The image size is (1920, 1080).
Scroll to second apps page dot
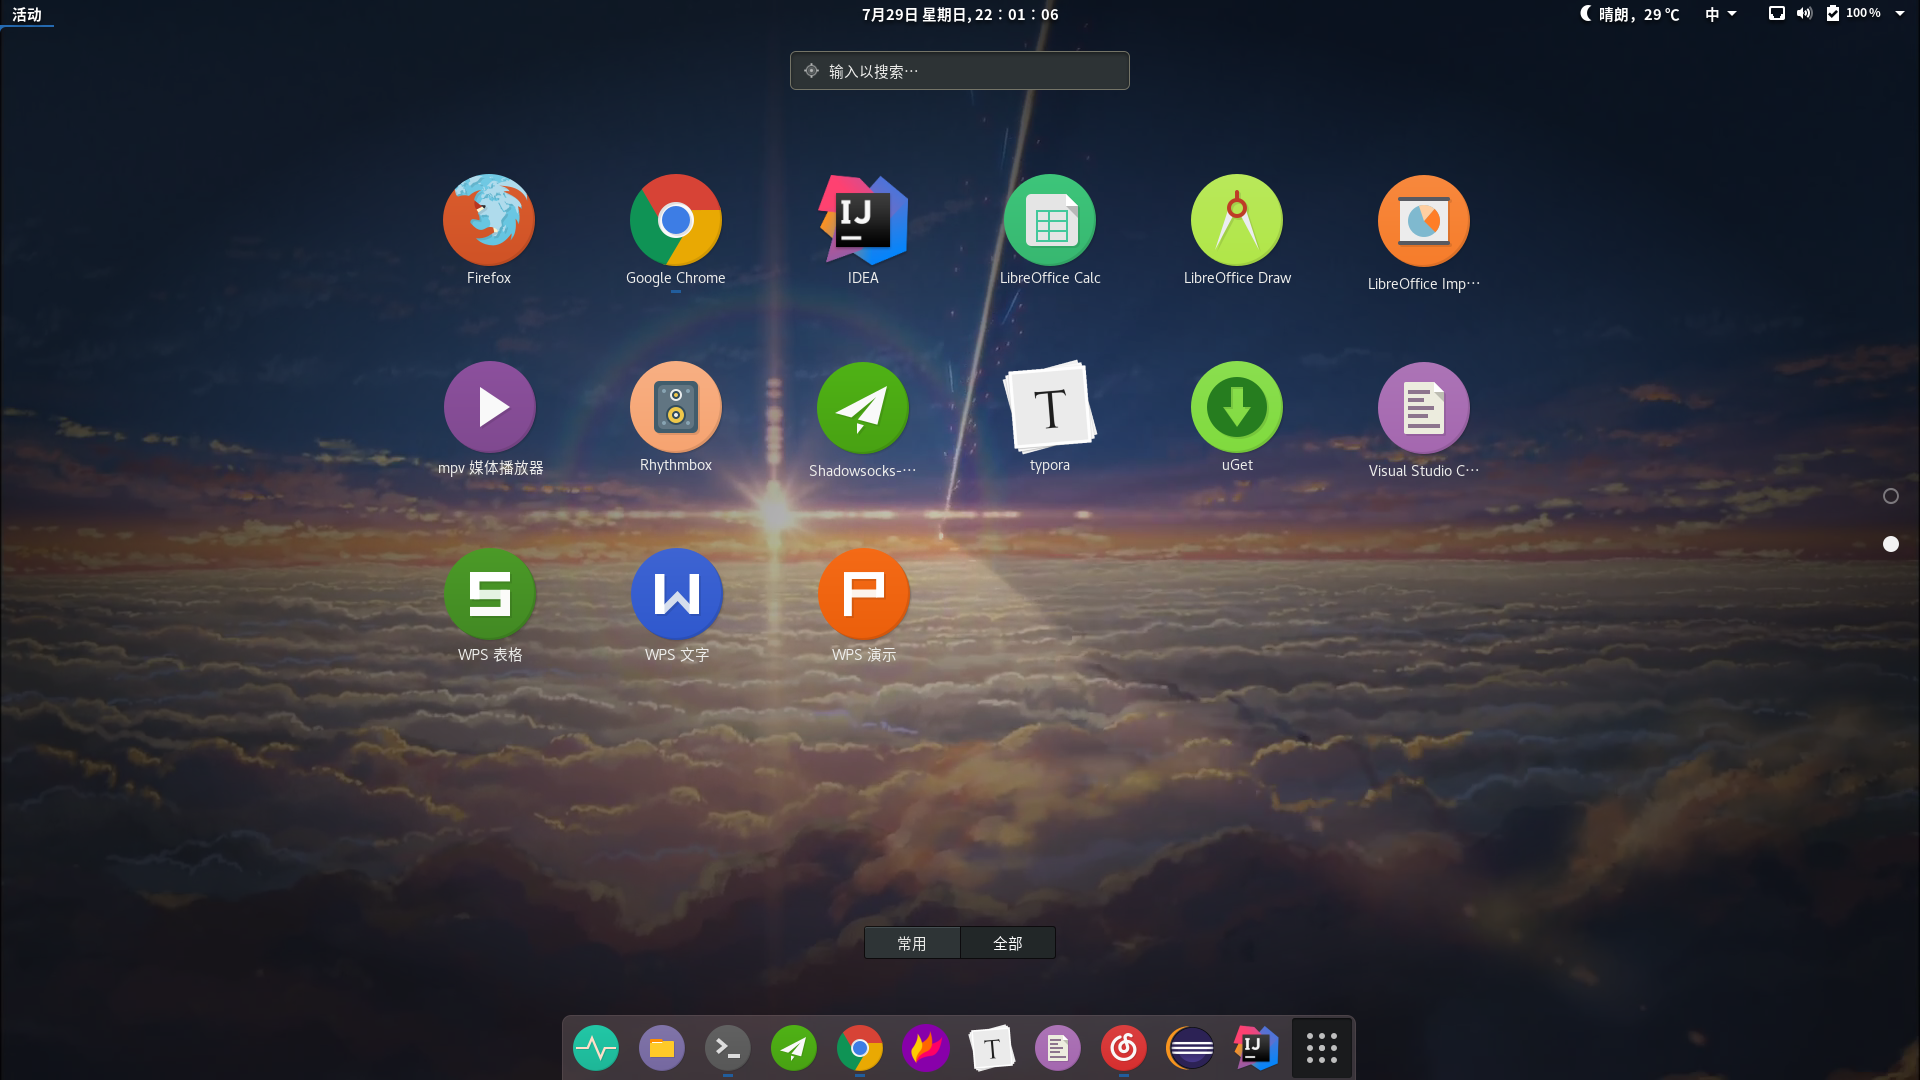click(1891, 543)
